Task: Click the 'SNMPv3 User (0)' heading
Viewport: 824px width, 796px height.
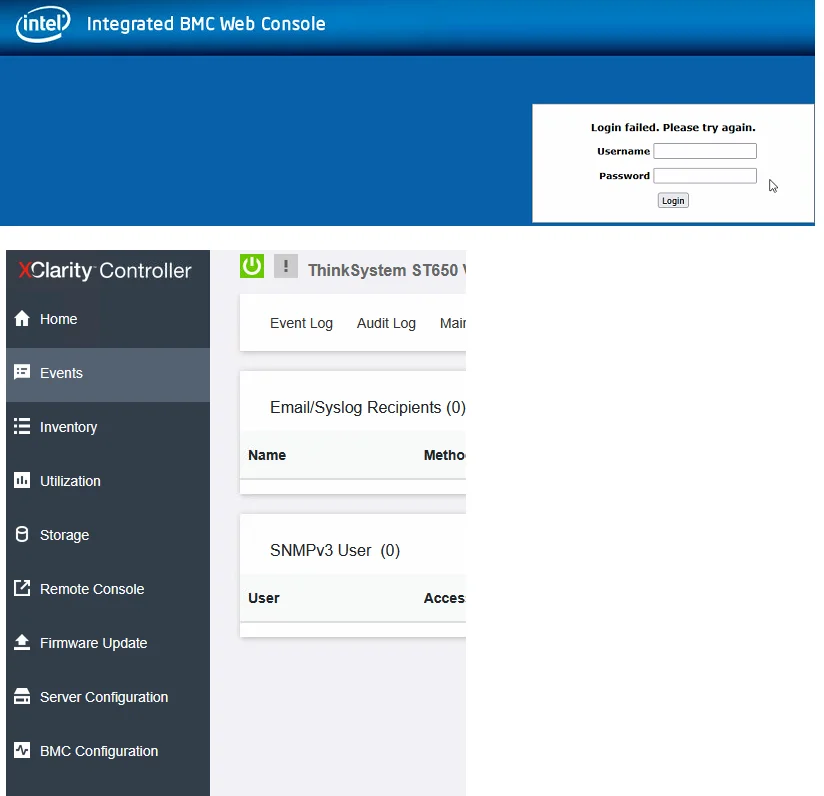Action: click(335, 551)
